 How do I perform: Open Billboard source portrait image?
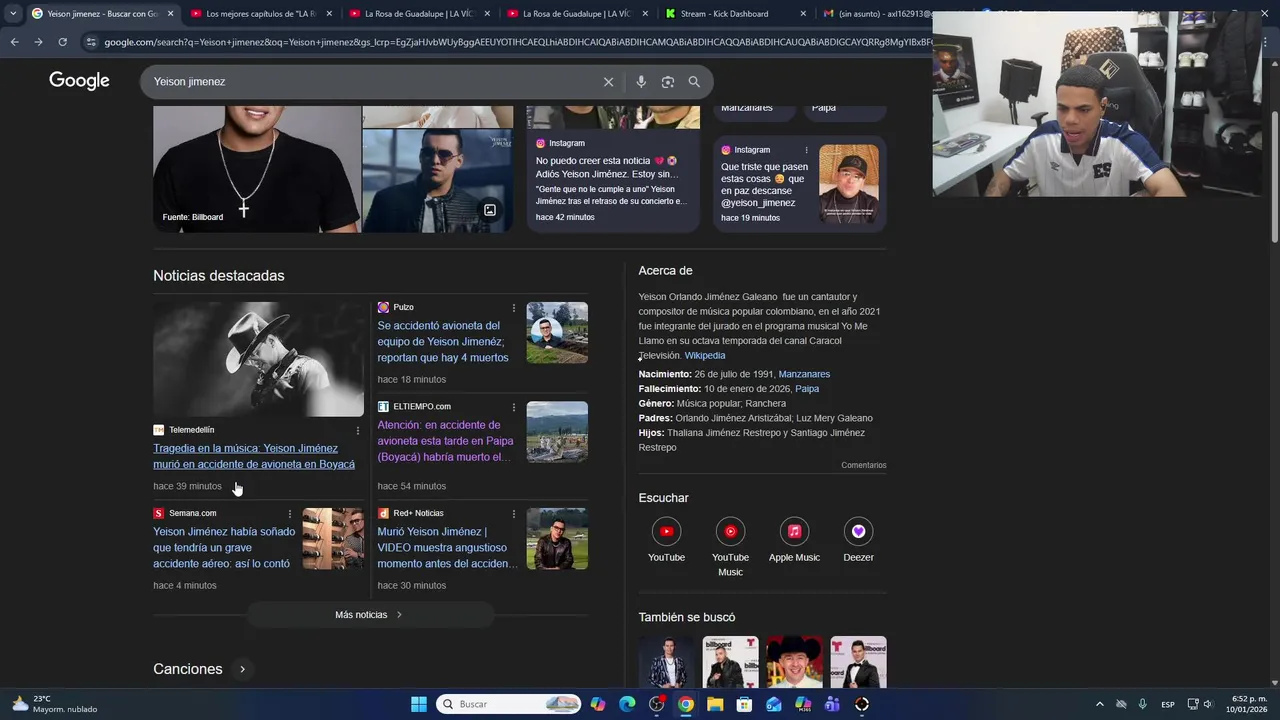click(257, 169)
